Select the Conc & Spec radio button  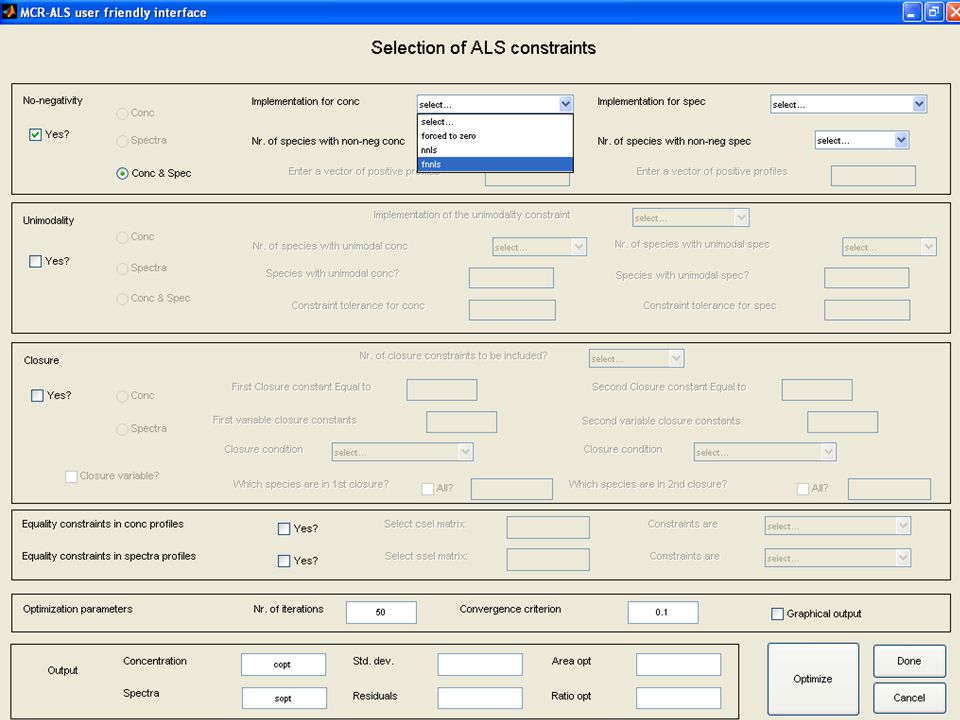(x=122, y=173)
